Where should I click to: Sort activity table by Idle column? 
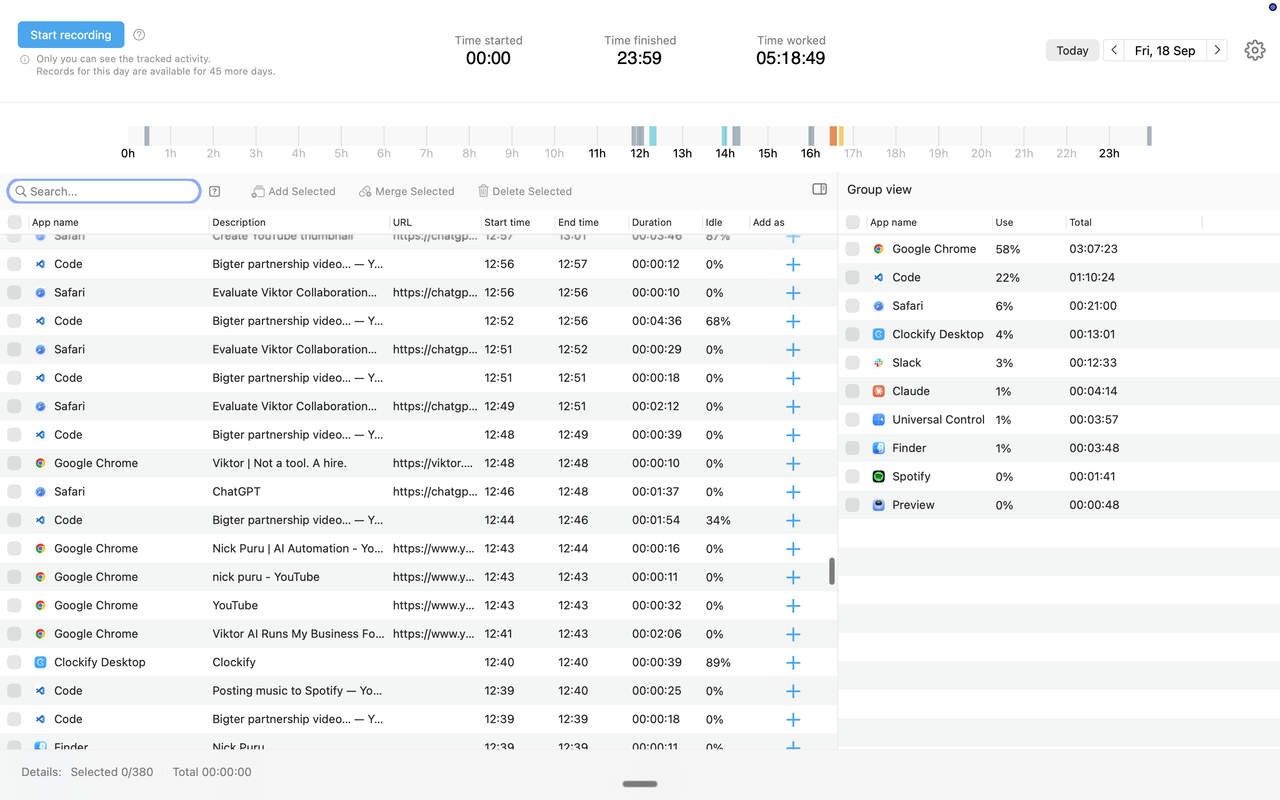(x=714, y=222)
